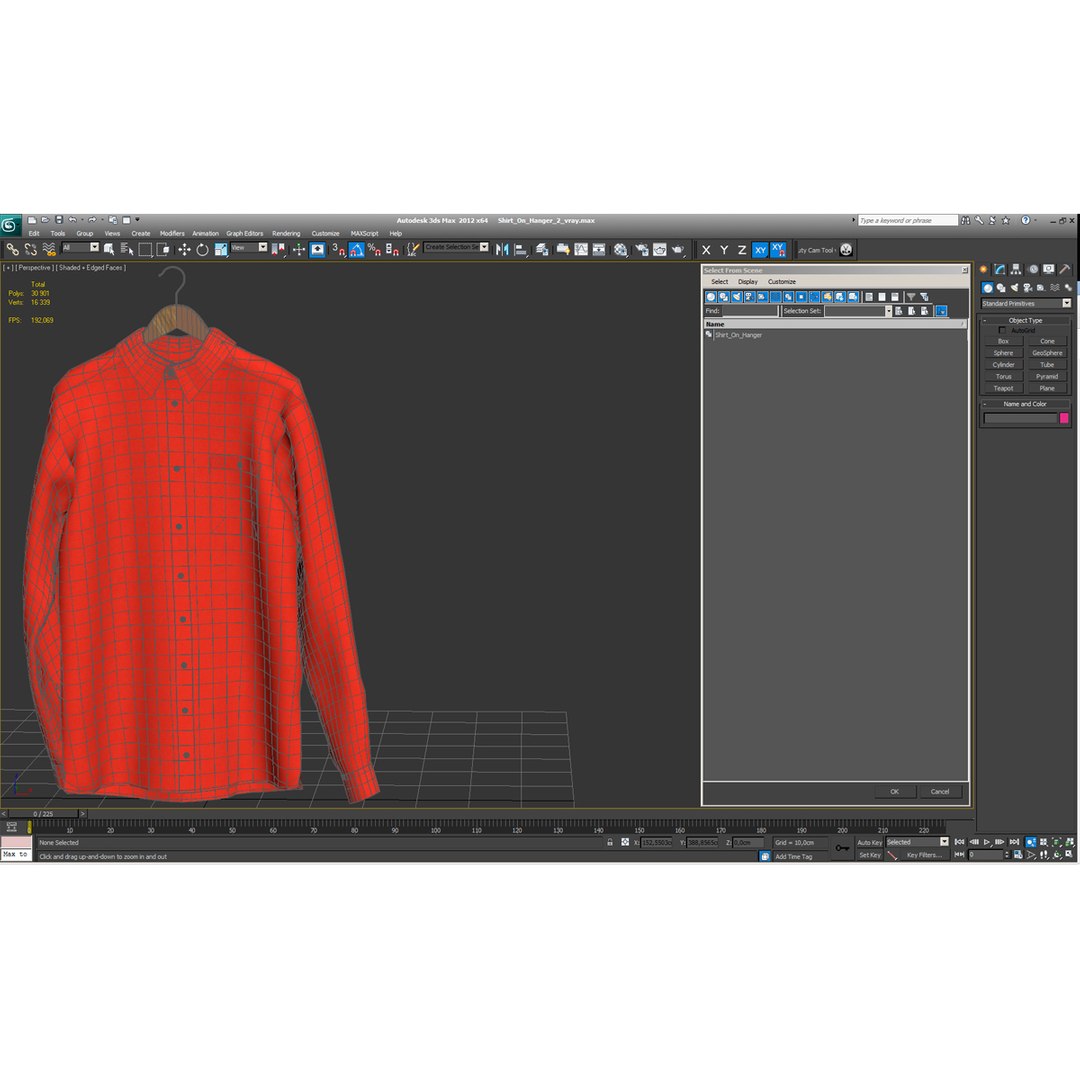The image size is (1080, 1080).
Task: Toggle Spinner Snap Toggle
Action: [x=392, y=249]
